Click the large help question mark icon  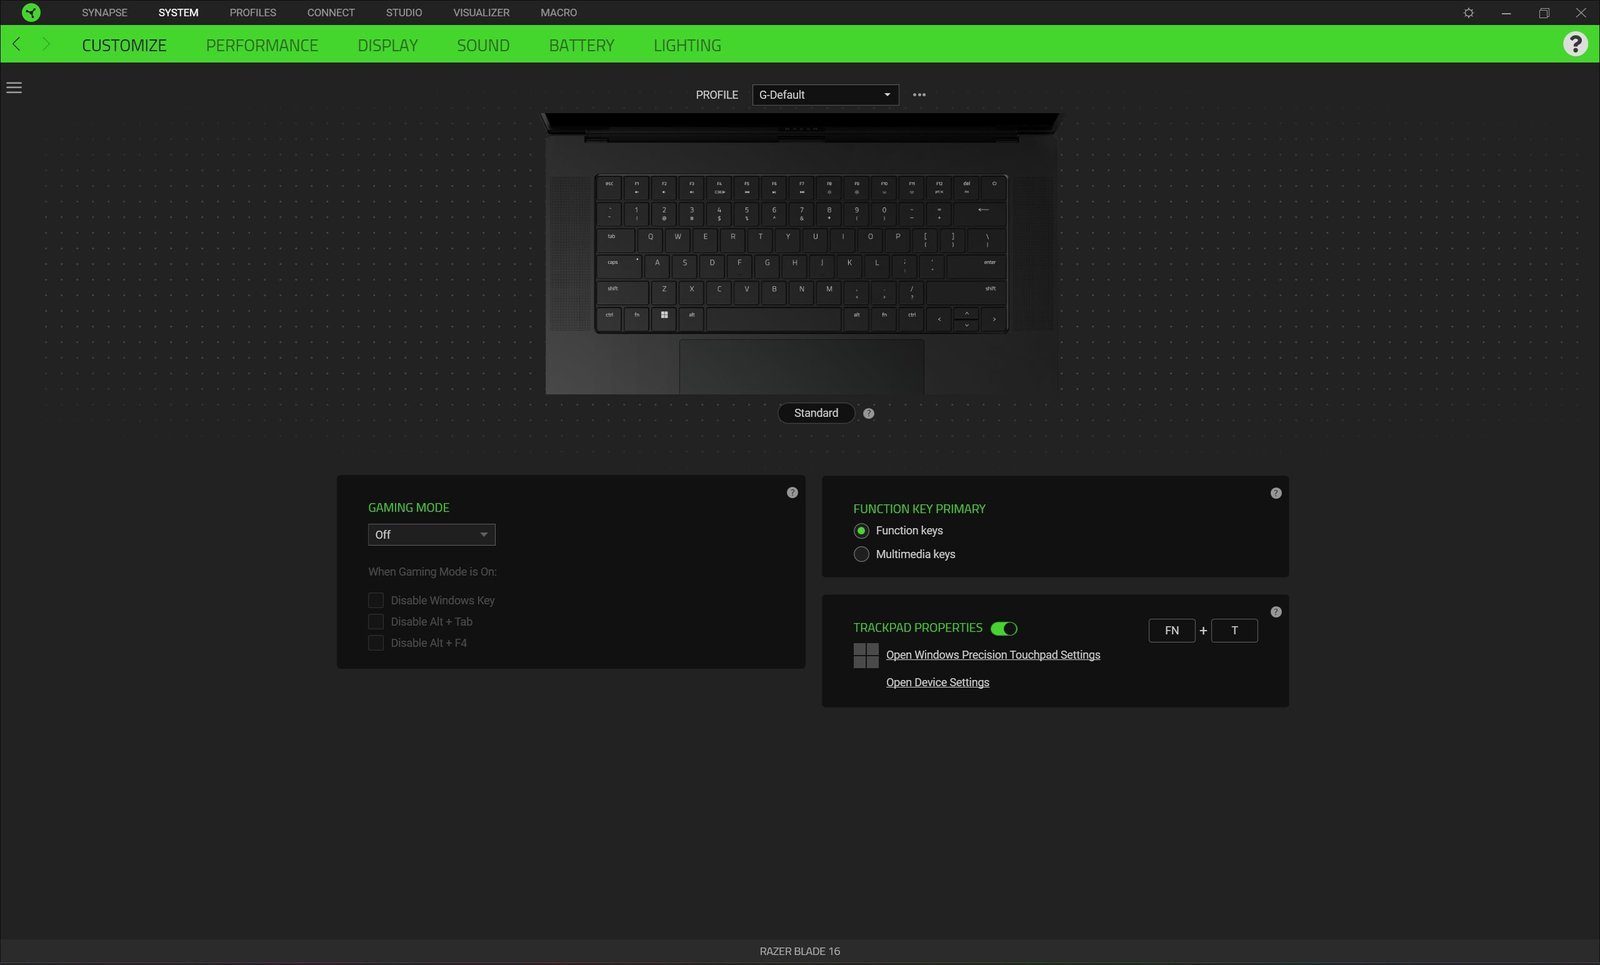coord(1575,44)
